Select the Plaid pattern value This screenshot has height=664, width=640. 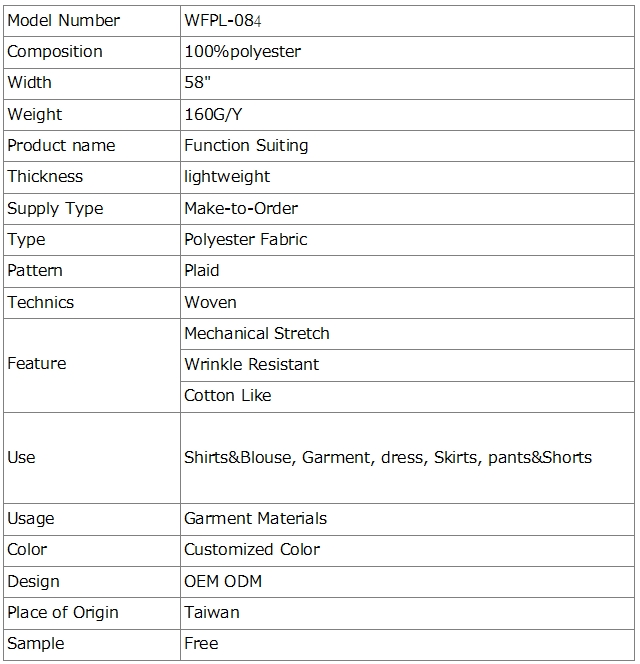click(202, 270)
